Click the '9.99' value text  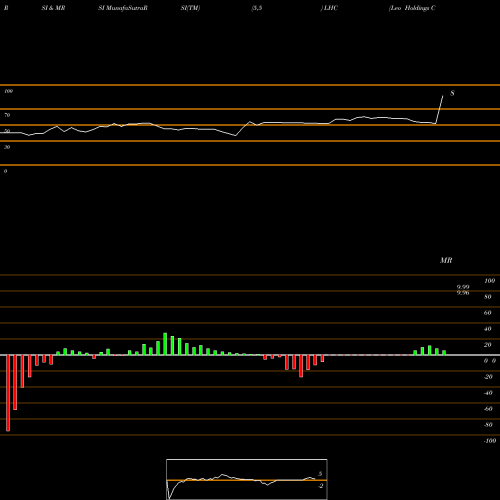(463, 287)
